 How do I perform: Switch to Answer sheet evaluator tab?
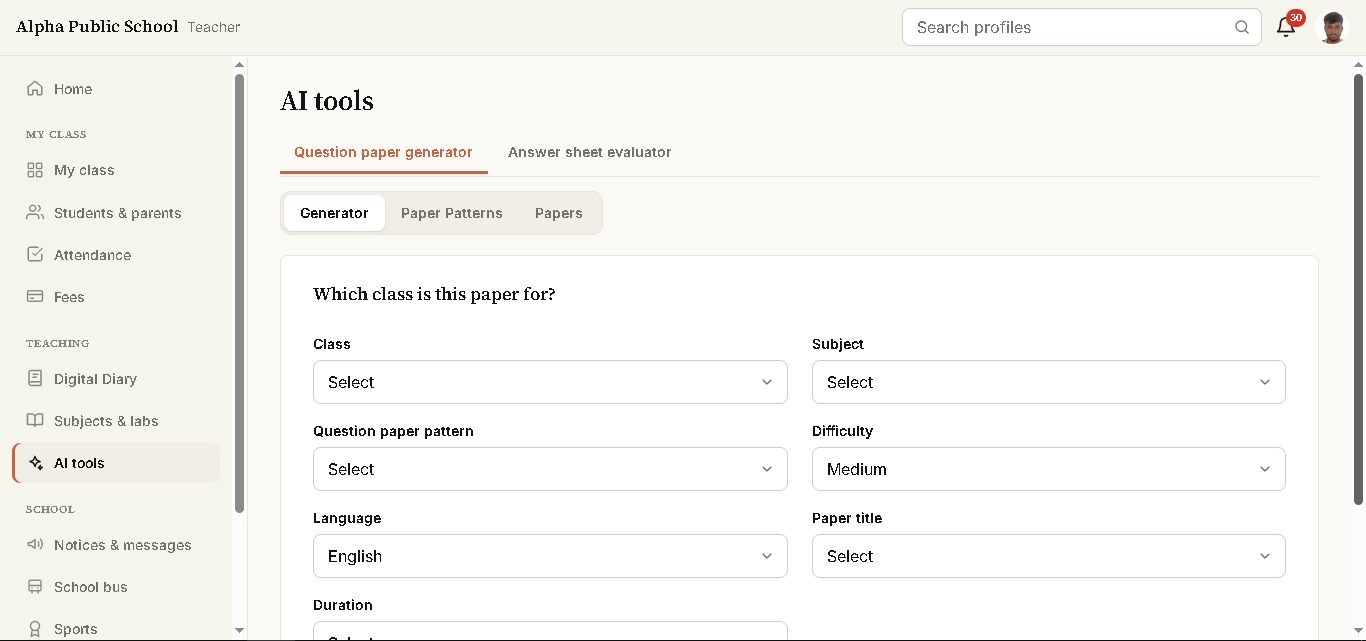tap(590, 152)
